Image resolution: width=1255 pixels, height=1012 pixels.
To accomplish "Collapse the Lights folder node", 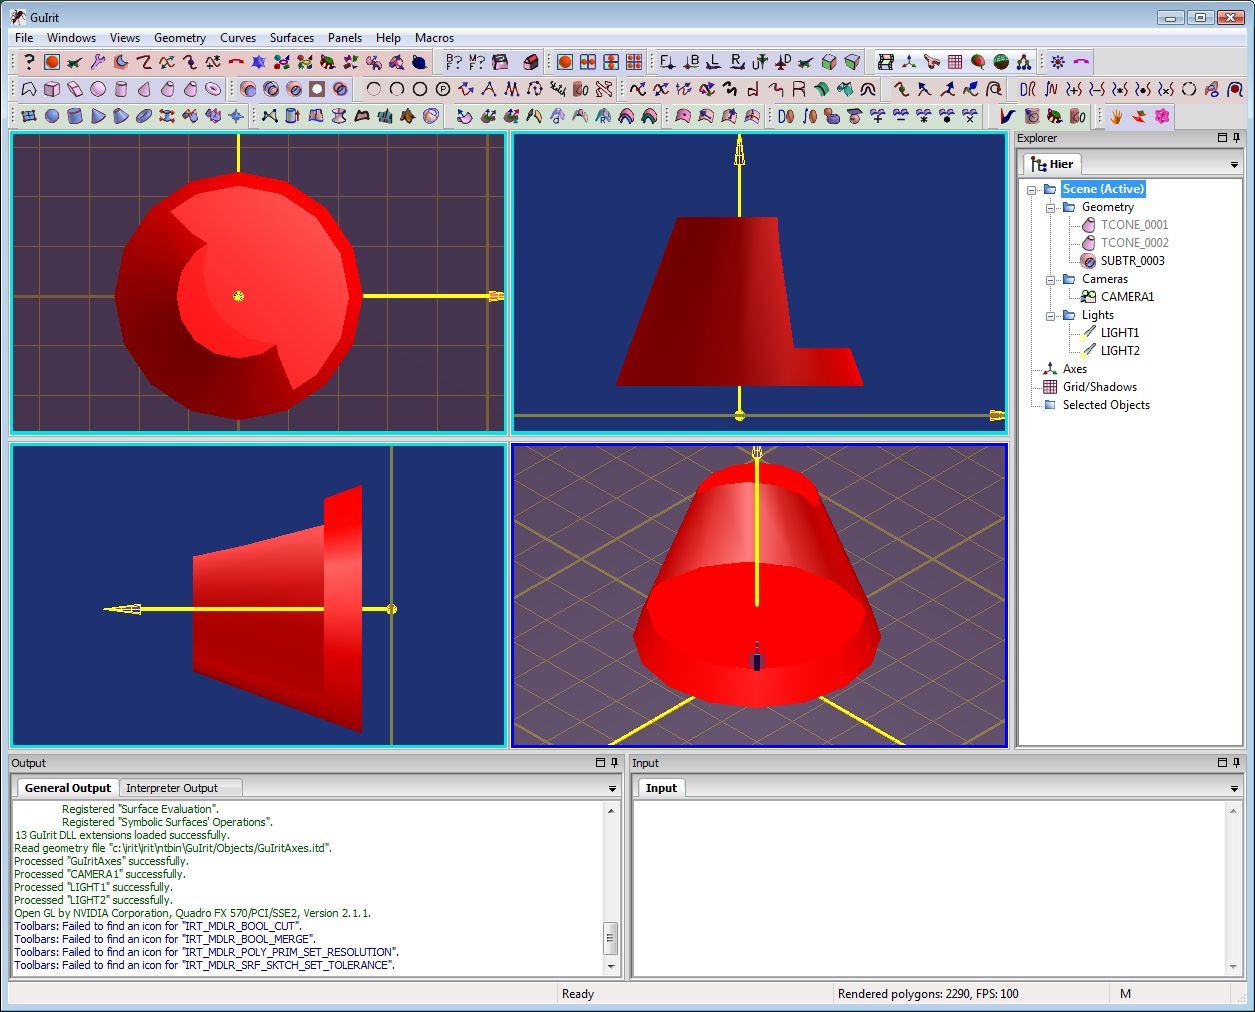I will [1051, 315].
